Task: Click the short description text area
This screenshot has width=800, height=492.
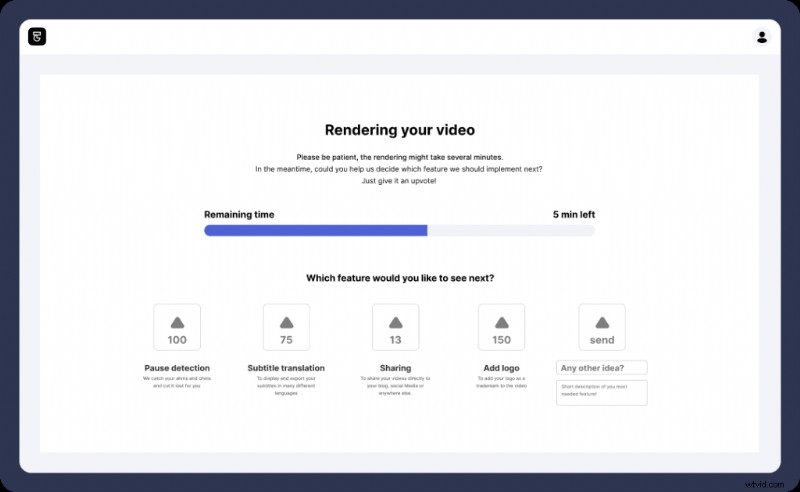Action: click(602, 392)
